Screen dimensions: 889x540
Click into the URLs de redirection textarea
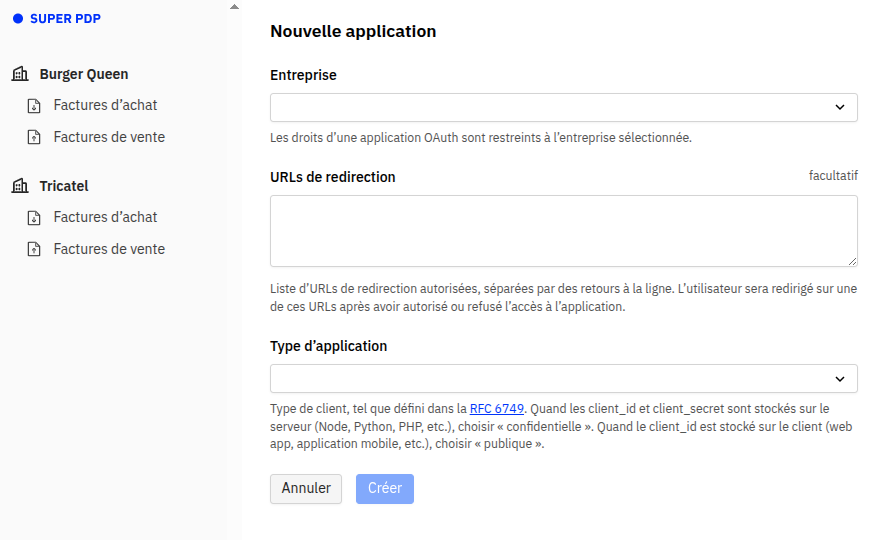[564, 231]
